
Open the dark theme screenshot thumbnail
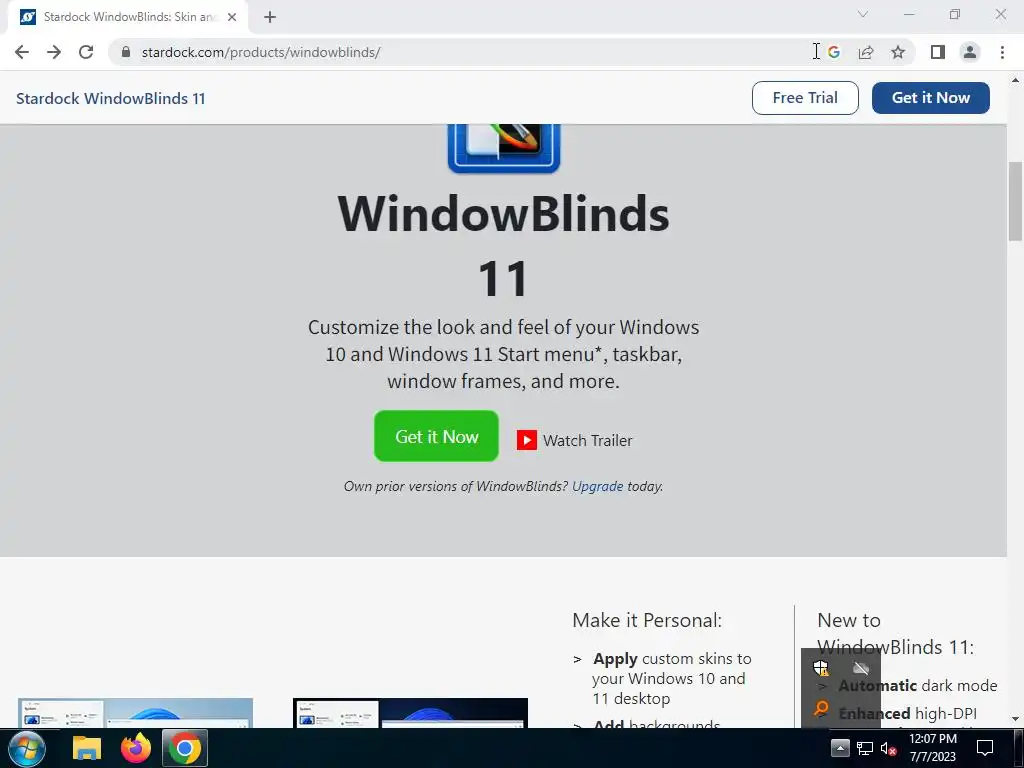click(410, 712)
